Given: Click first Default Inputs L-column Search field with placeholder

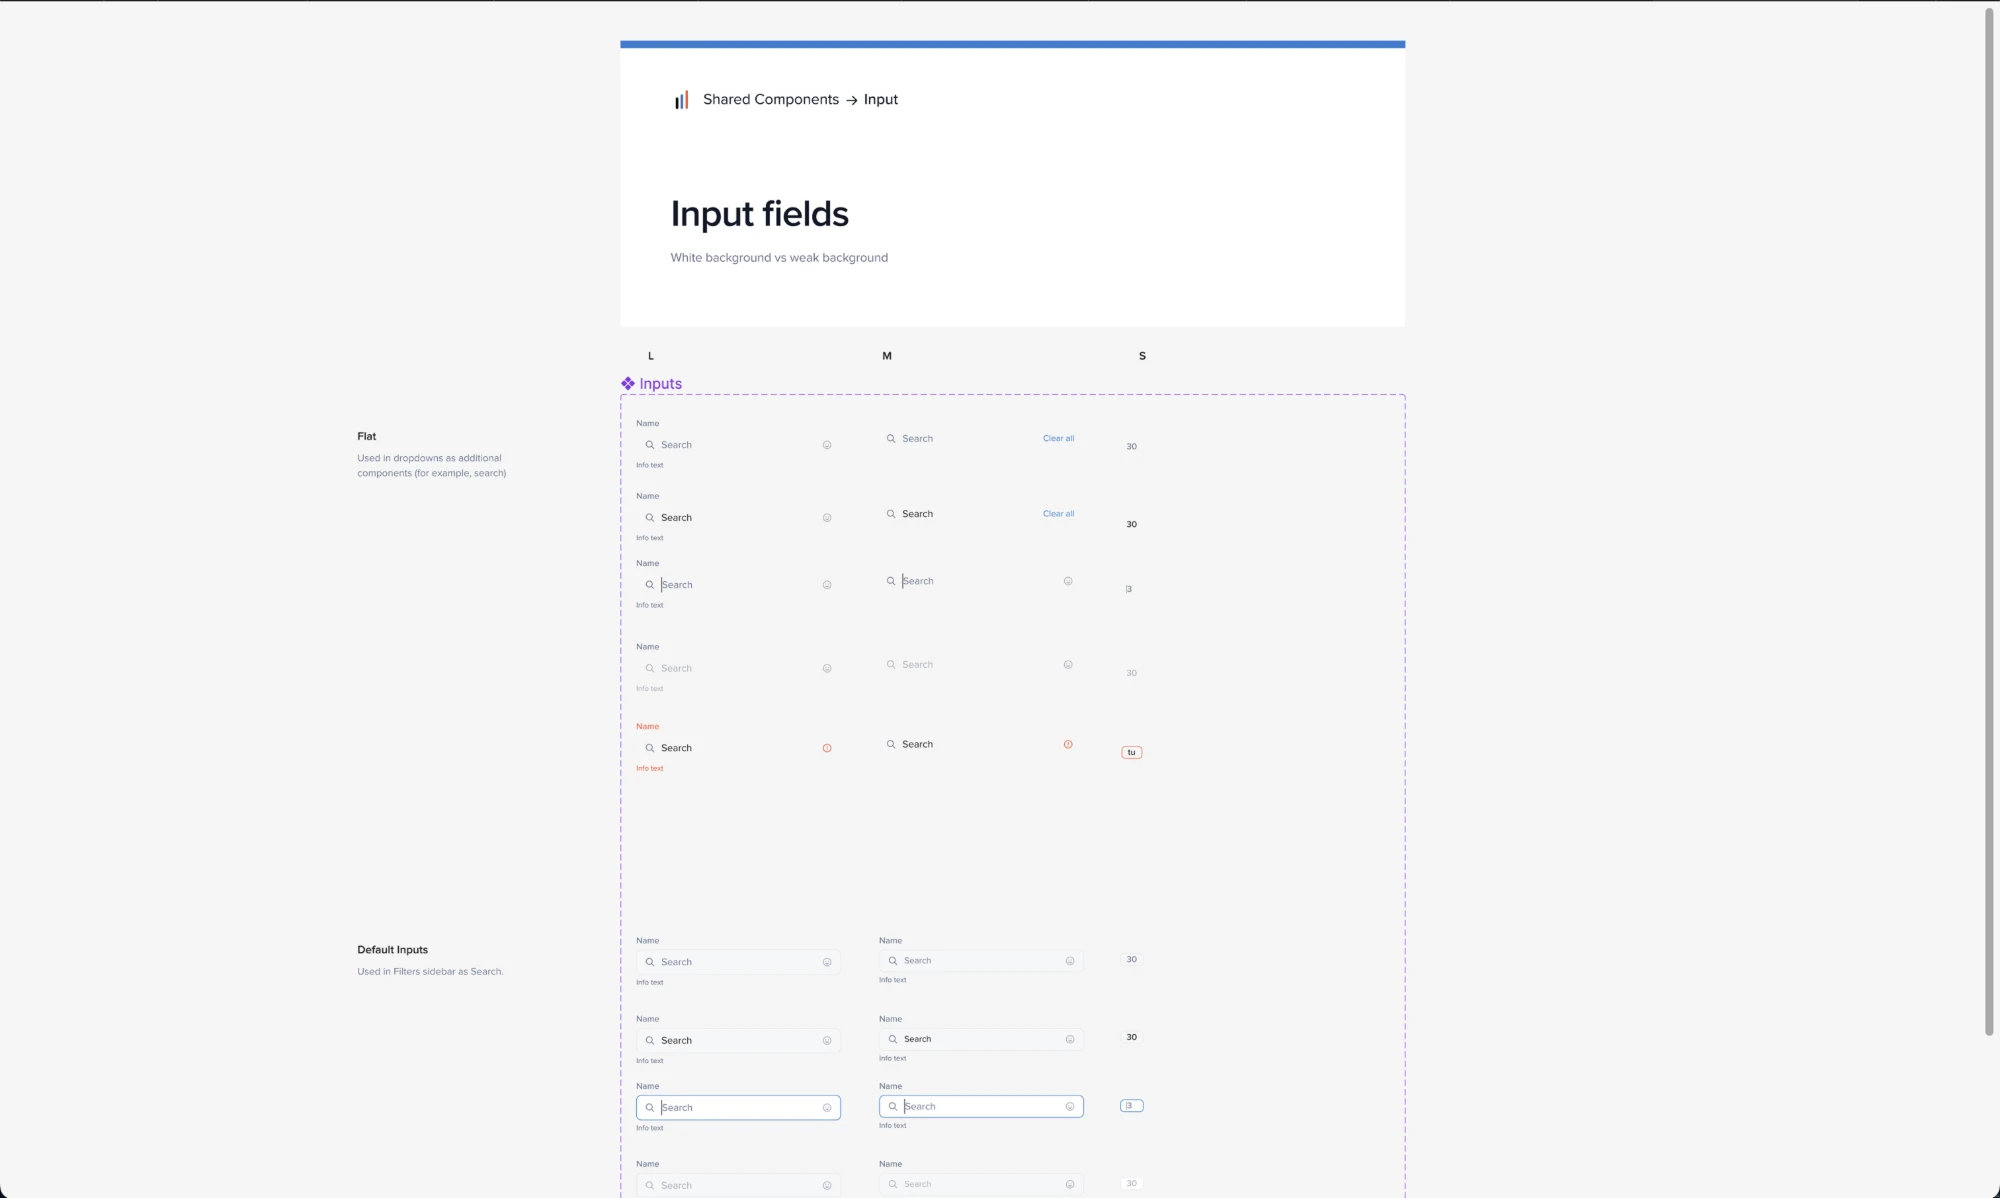Looking at the screenshot, I should tap(738, 962).
